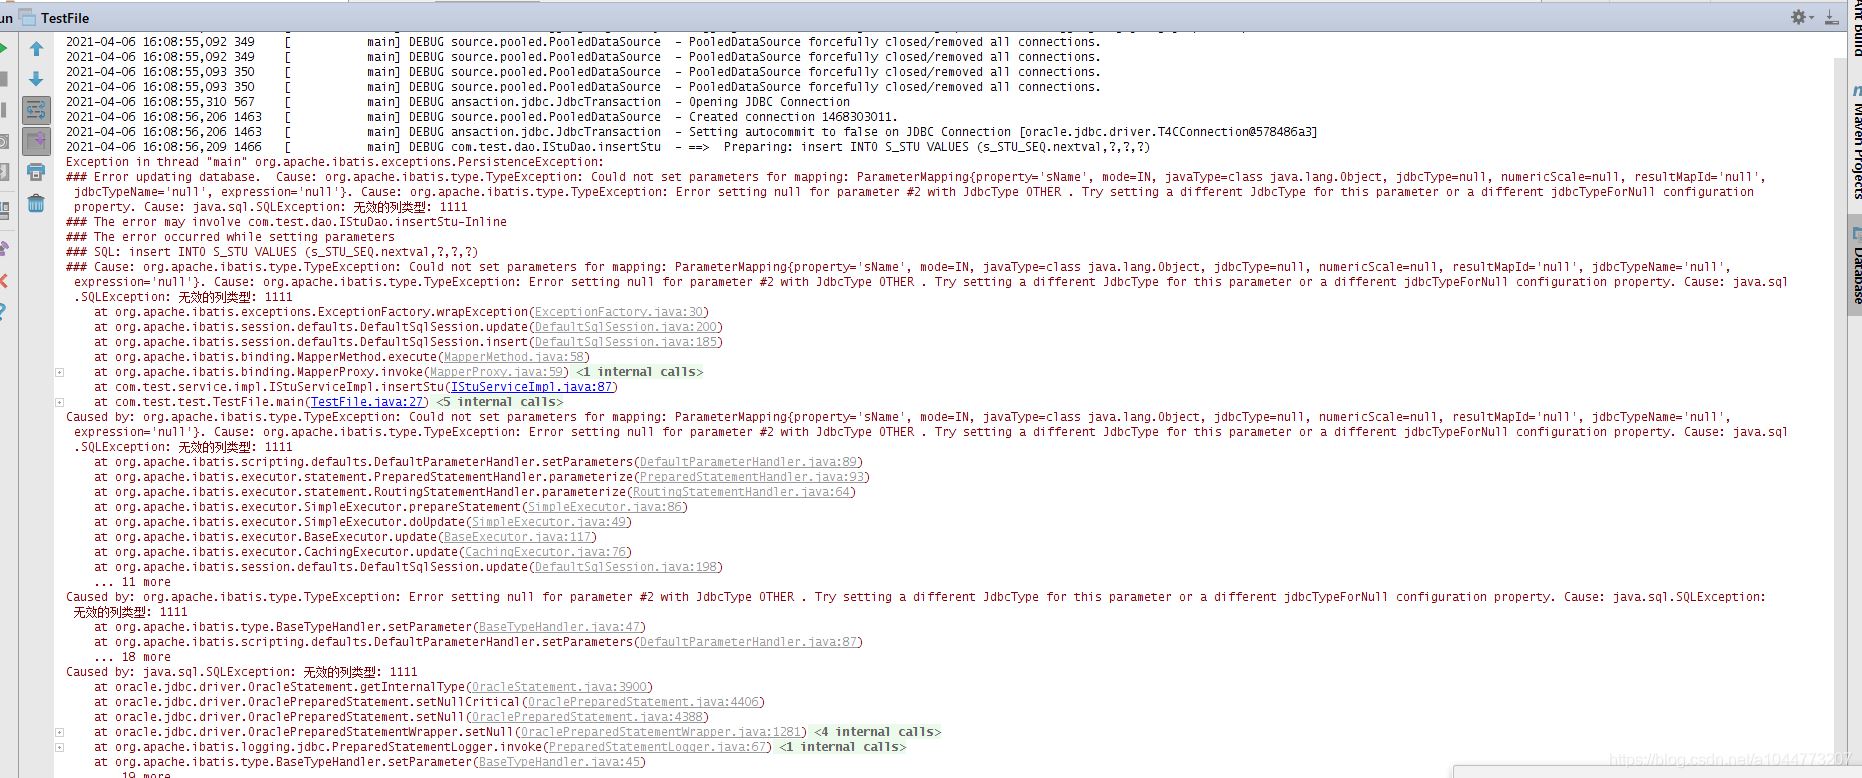Print the console output
The width and height of the screenshot is (1862, 778).
36,172
